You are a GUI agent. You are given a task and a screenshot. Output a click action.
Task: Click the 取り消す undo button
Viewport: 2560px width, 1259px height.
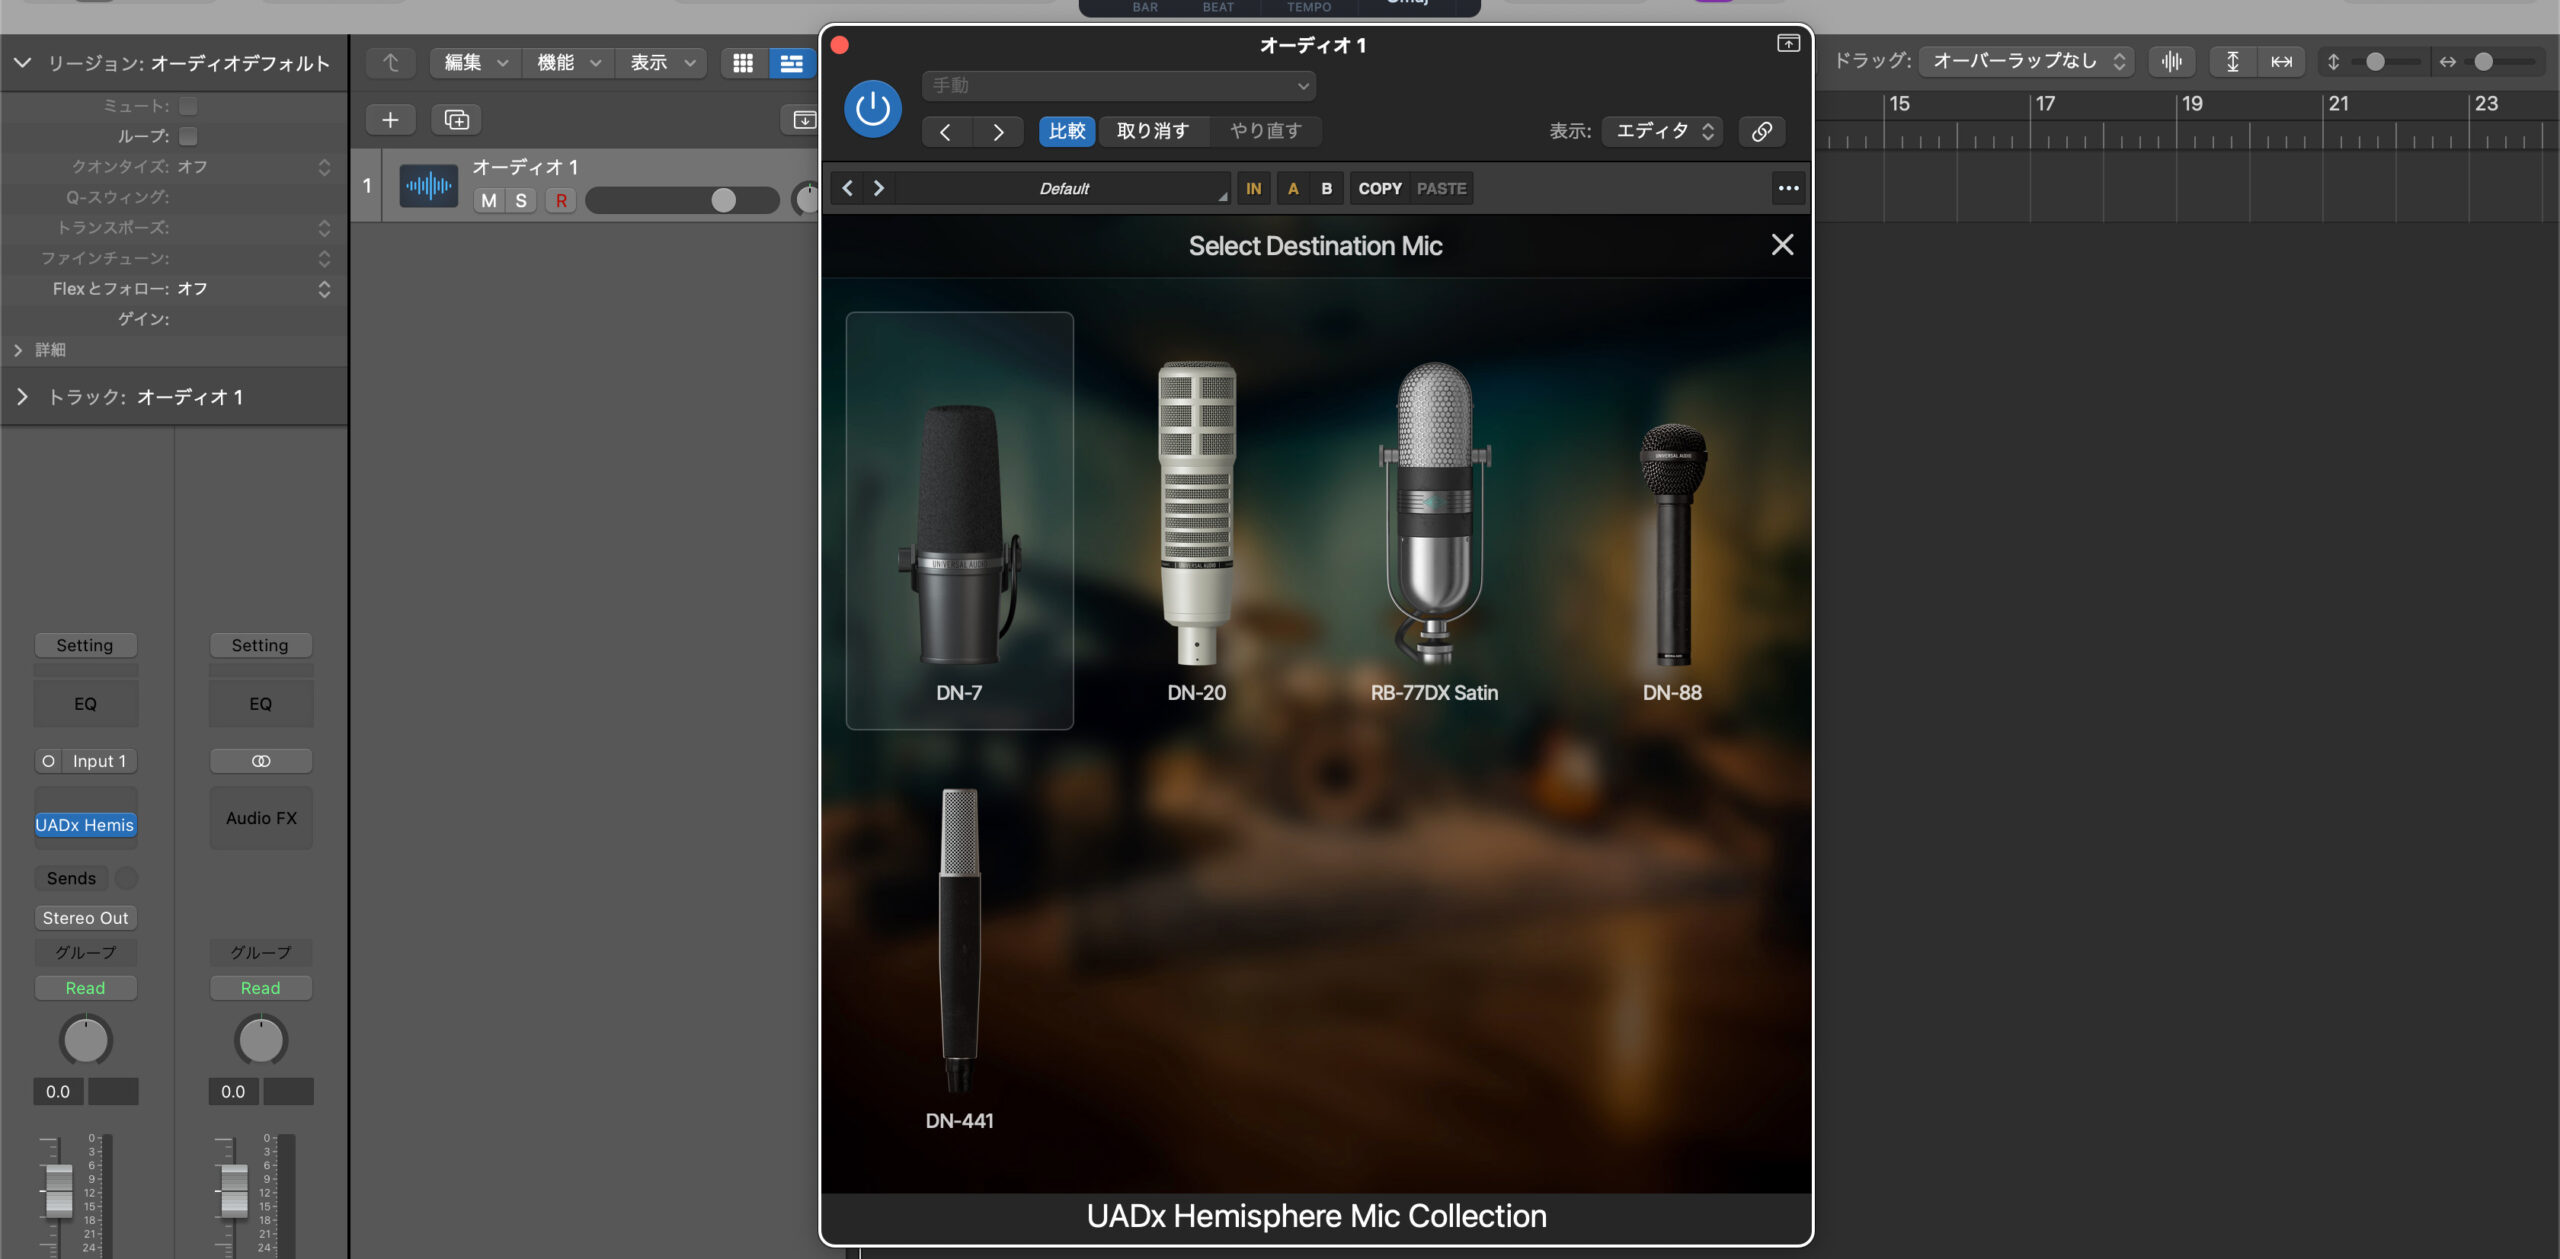pyautogui.click(x=1153, y=131)
